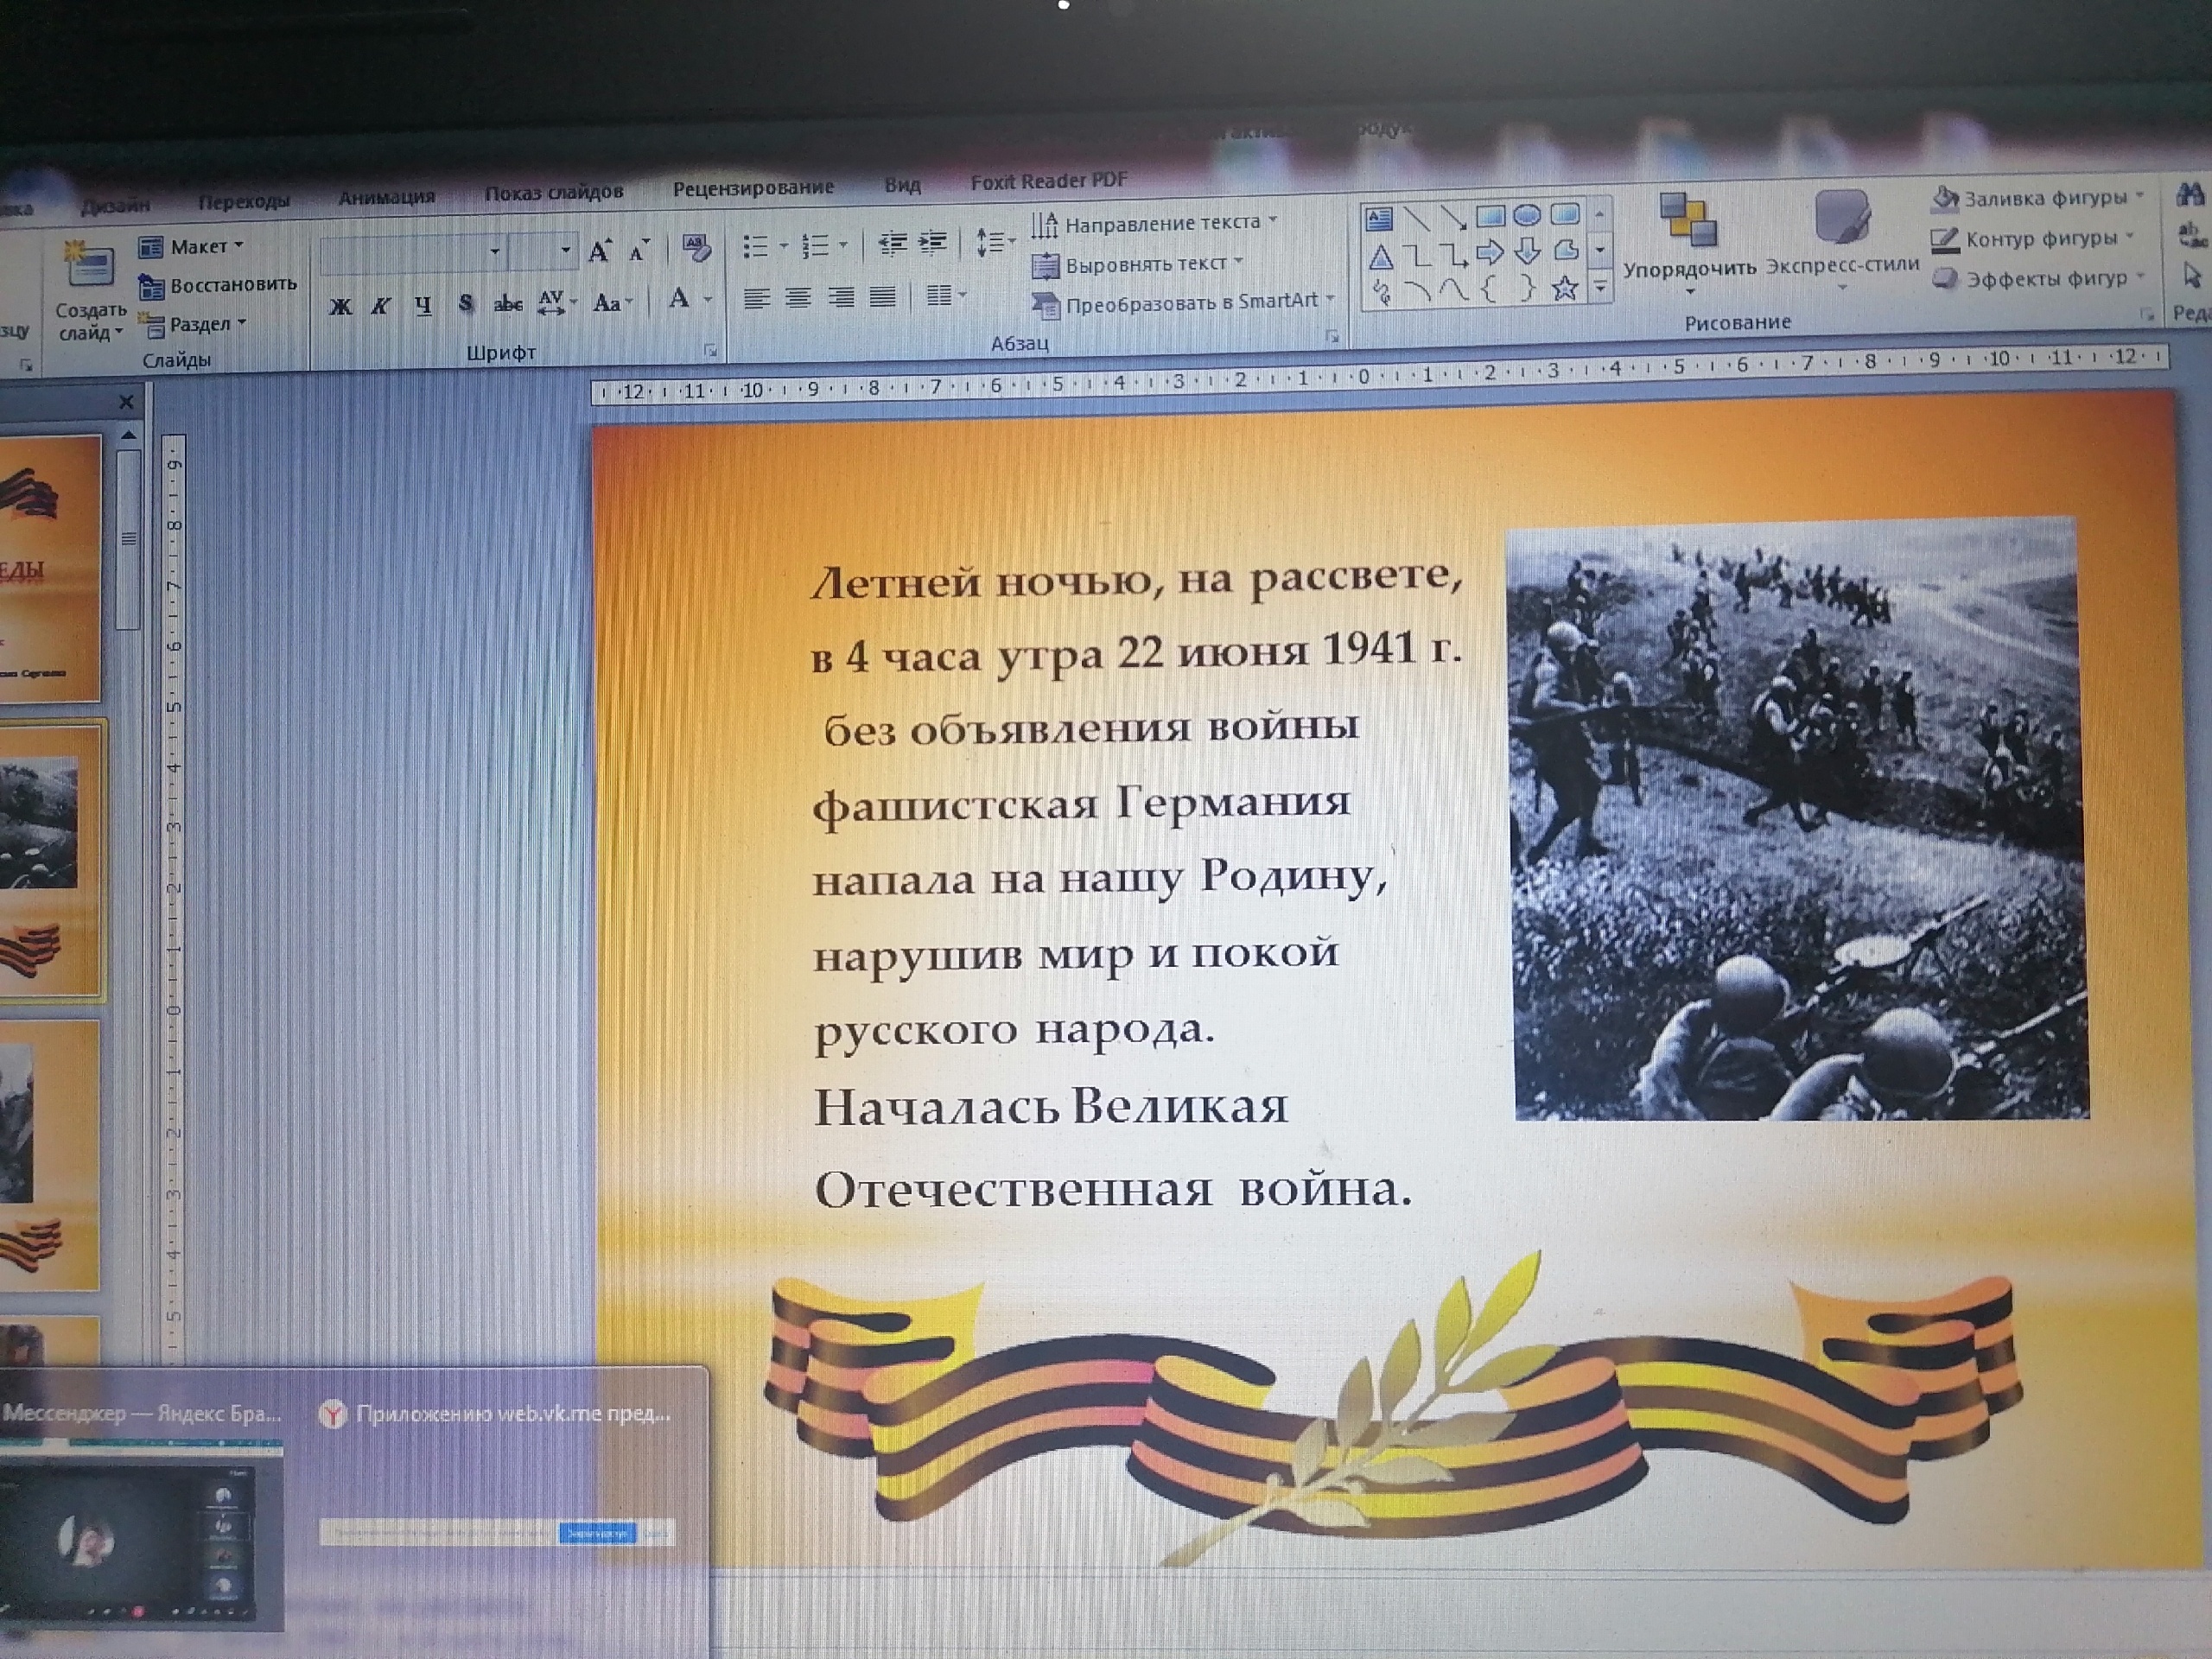Open text Columns dropdown
The height and width of the screenshot is (1659, 2212).
[946, 295]
